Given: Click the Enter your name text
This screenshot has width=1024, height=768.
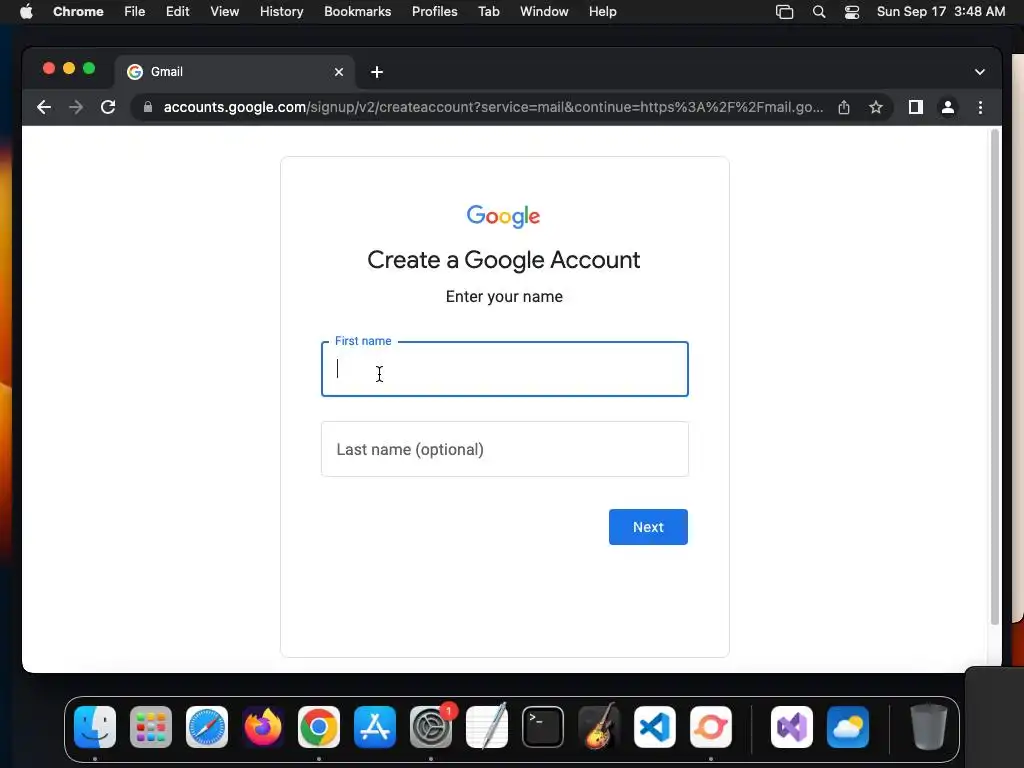Looking at the screenshot, I should tap(504, 296).
